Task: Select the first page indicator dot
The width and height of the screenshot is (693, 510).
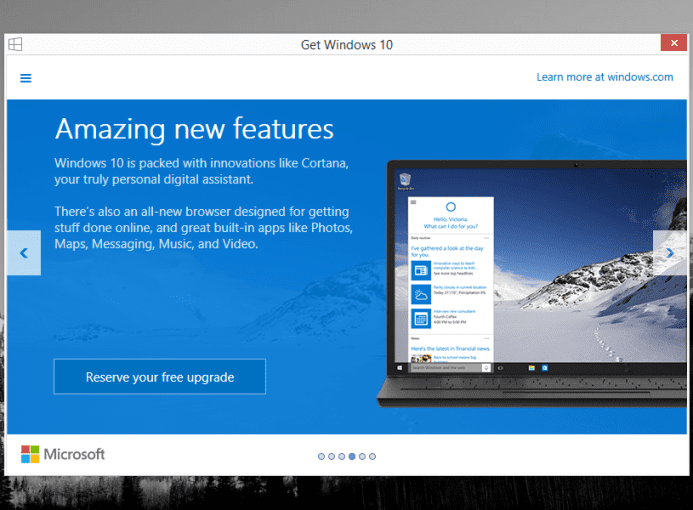Action: click(x=321, y=457)
